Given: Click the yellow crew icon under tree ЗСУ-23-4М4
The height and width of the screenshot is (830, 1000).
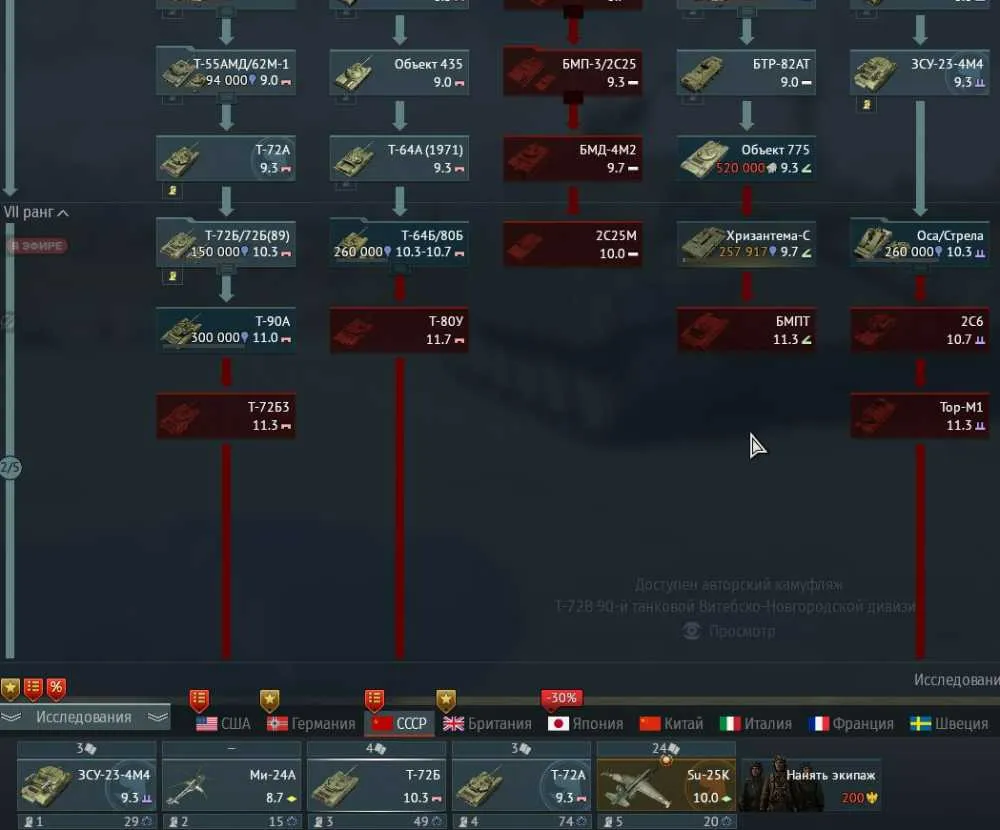Looking at the screenshot, I should 866,105.
